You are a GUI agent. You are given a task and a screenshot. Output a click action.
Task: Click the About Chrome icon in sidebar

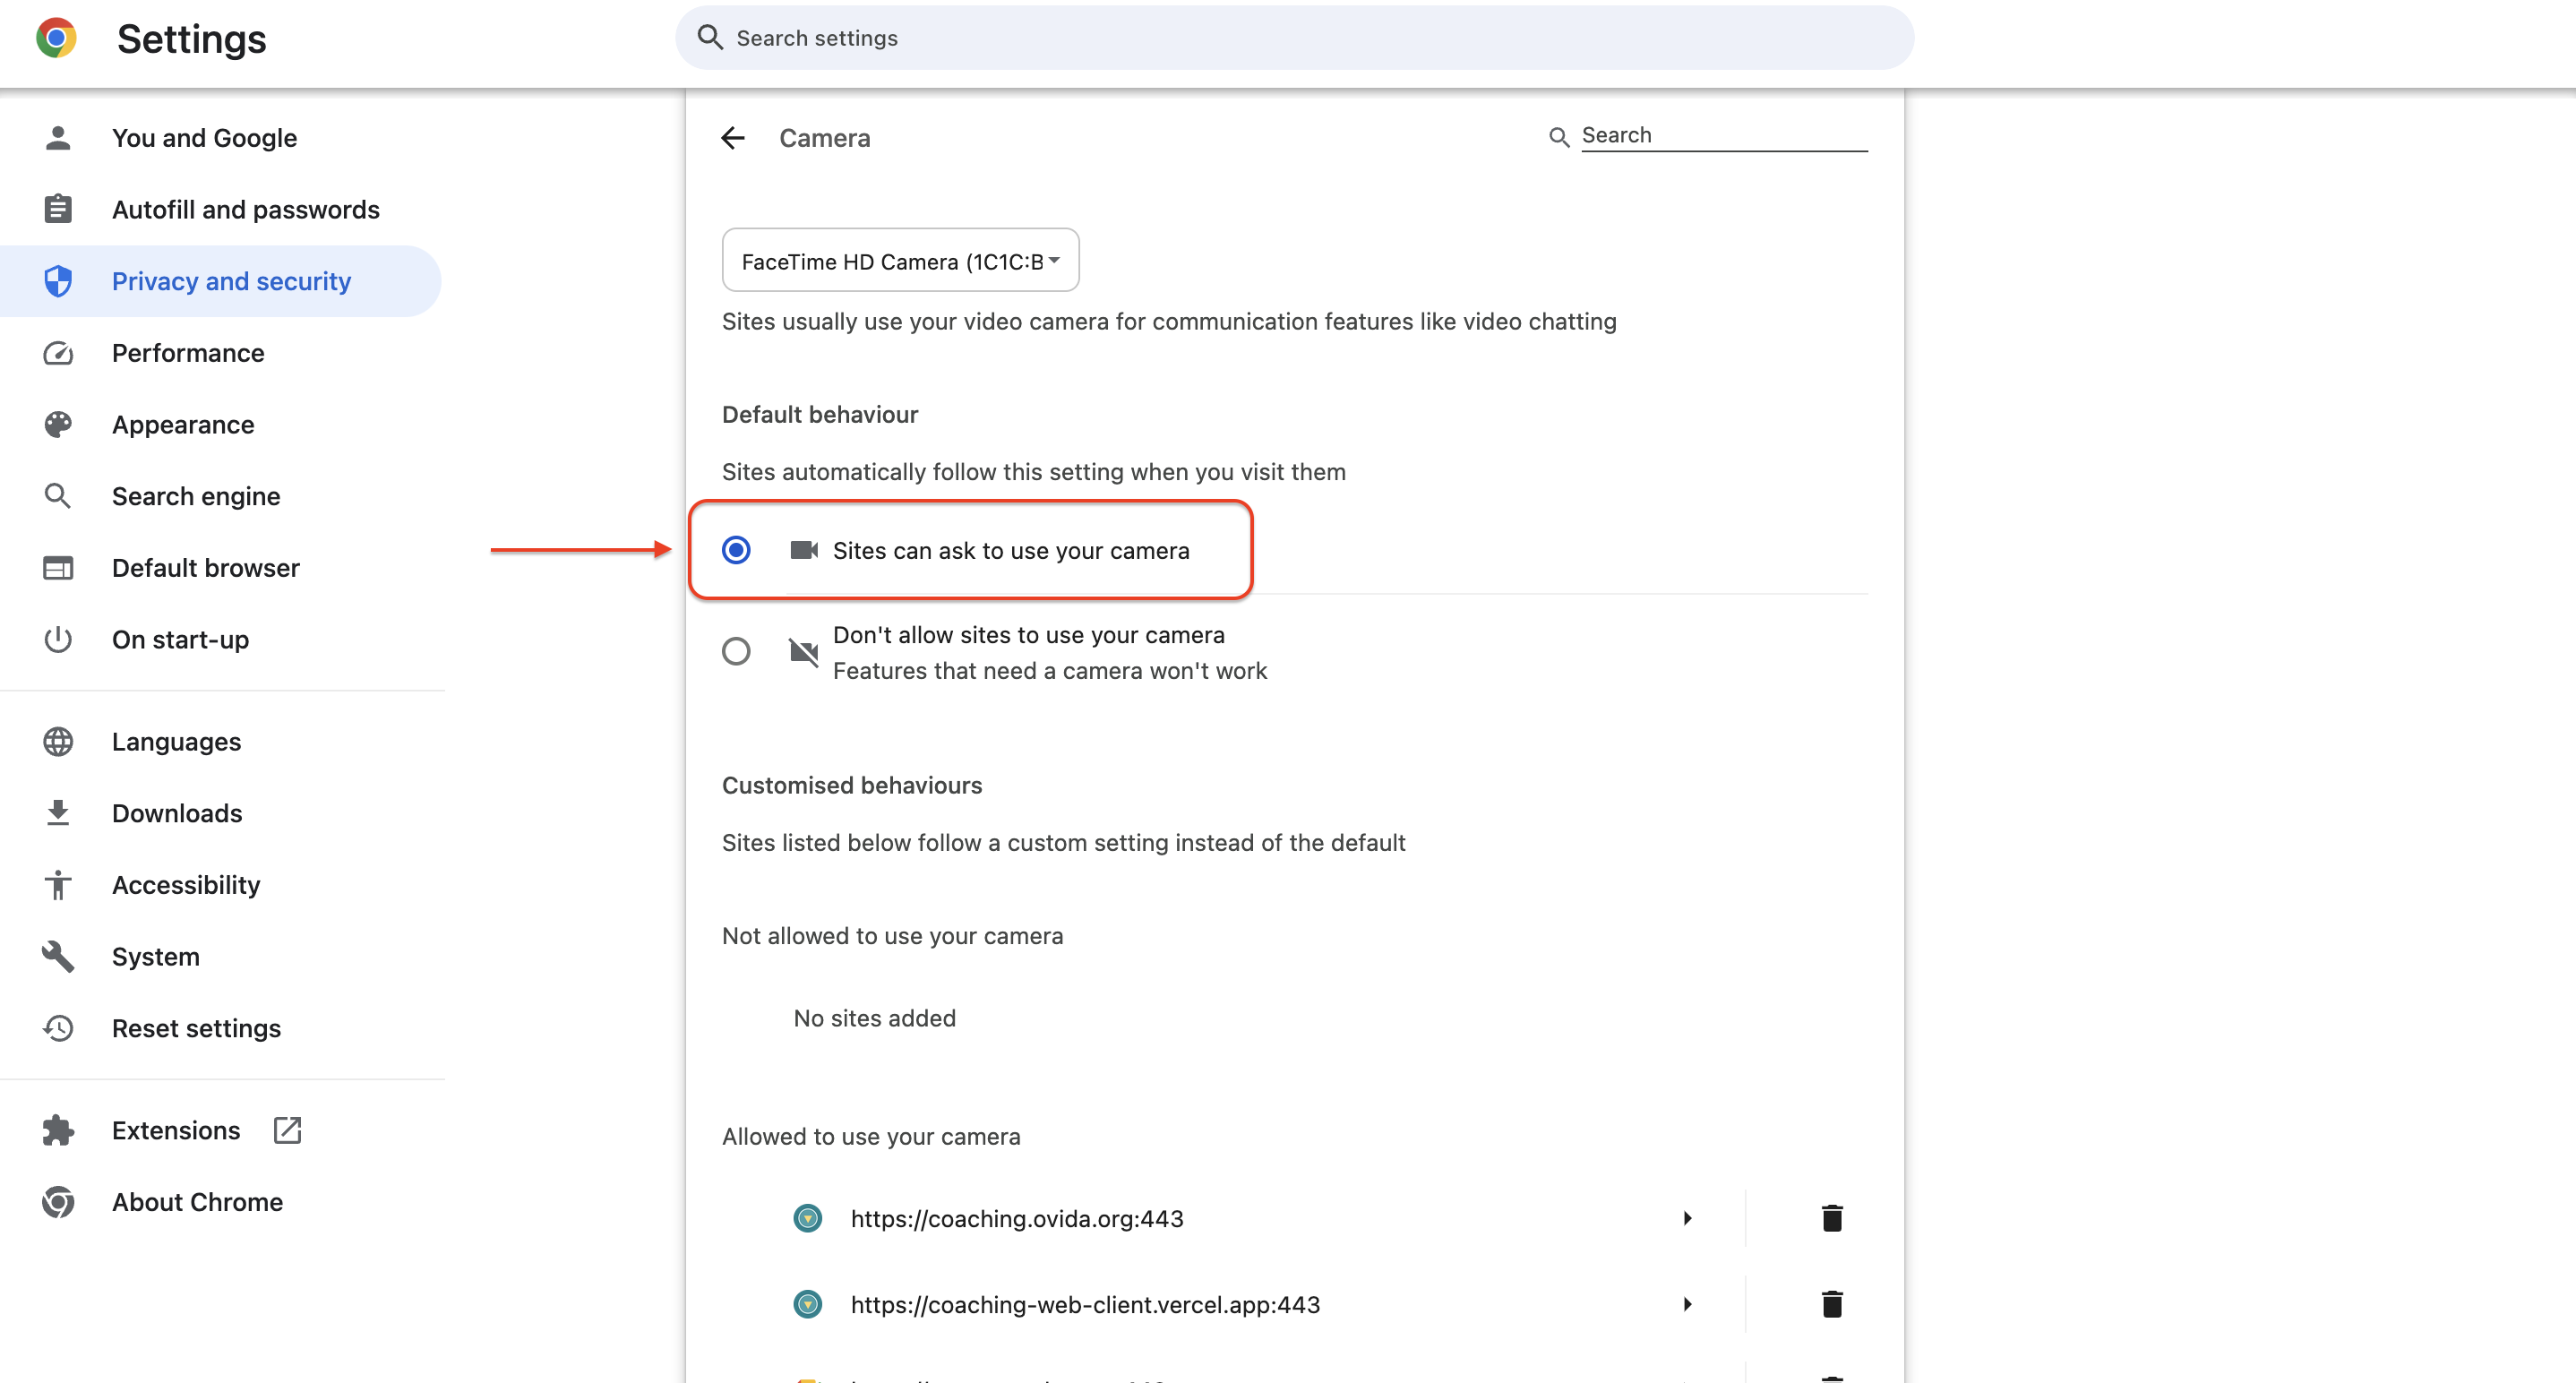(x=58, y=1202)
